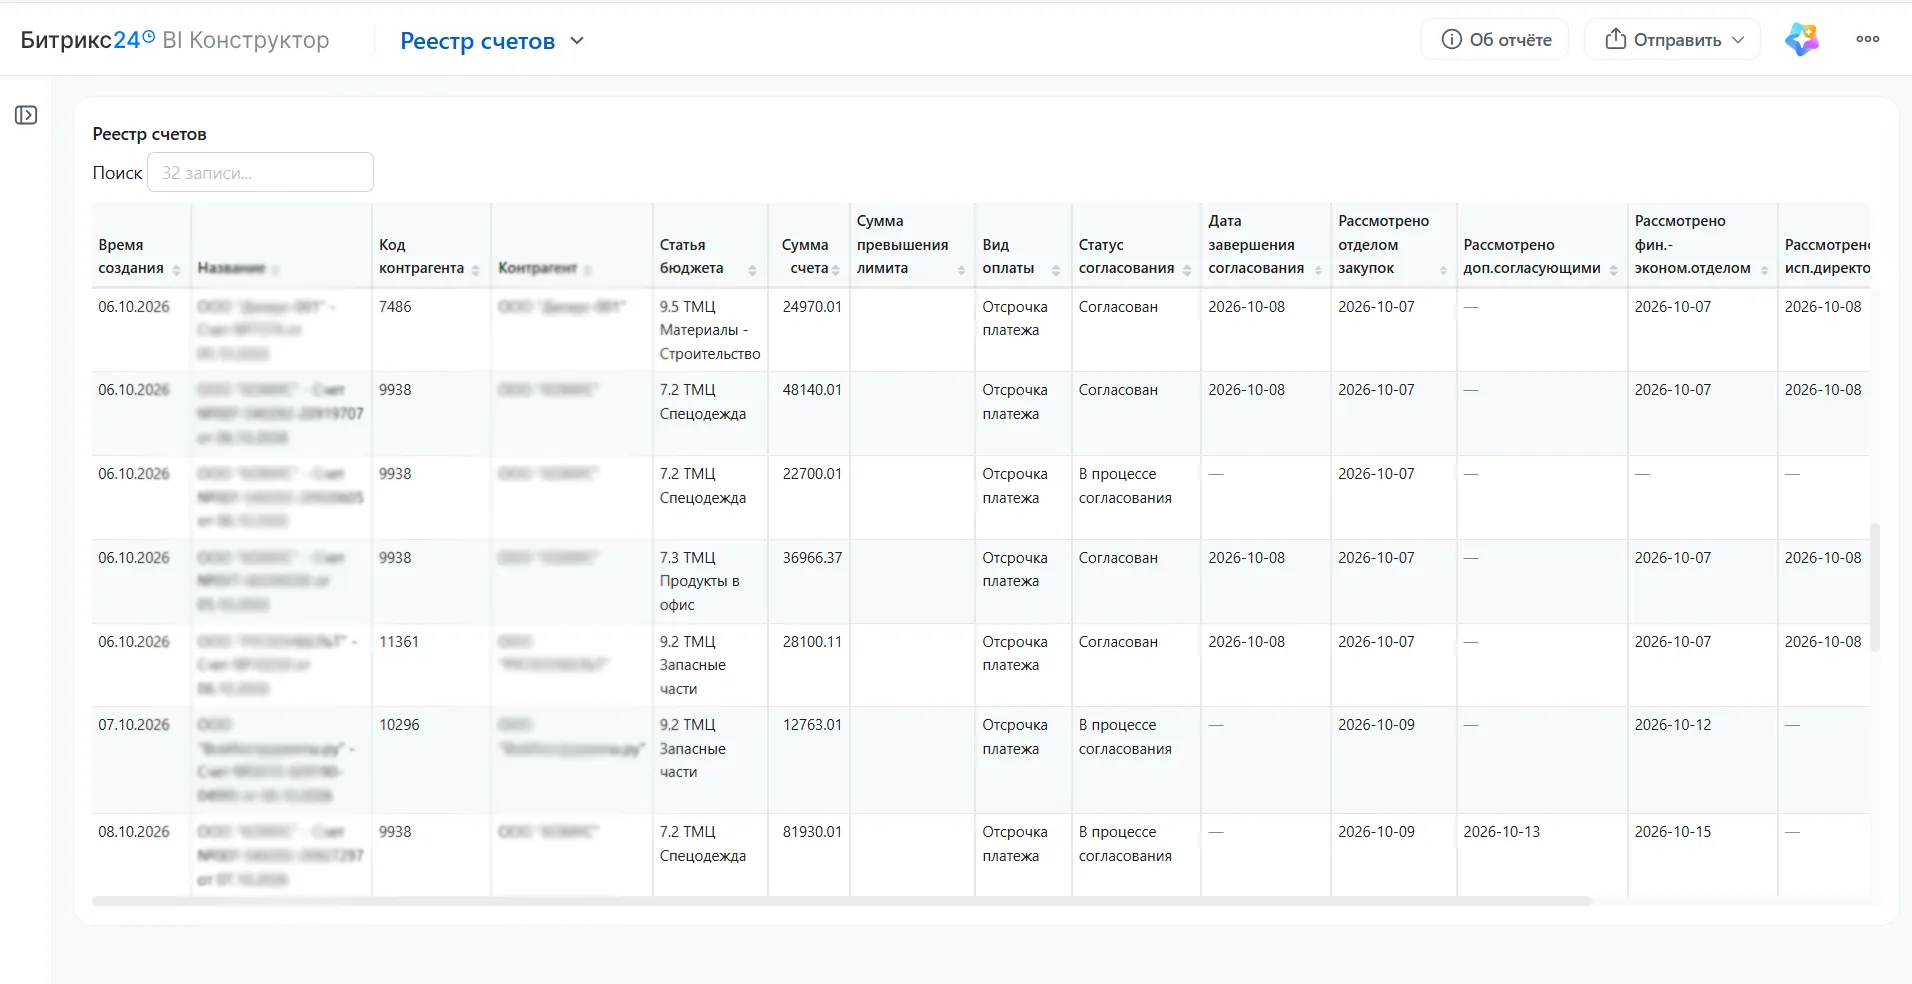The height and width of the screenshot is (984, 1912).
Task: Sort by Сумма превышения лимита arrows
Action: pyautogui.click(x=961, y=270)
